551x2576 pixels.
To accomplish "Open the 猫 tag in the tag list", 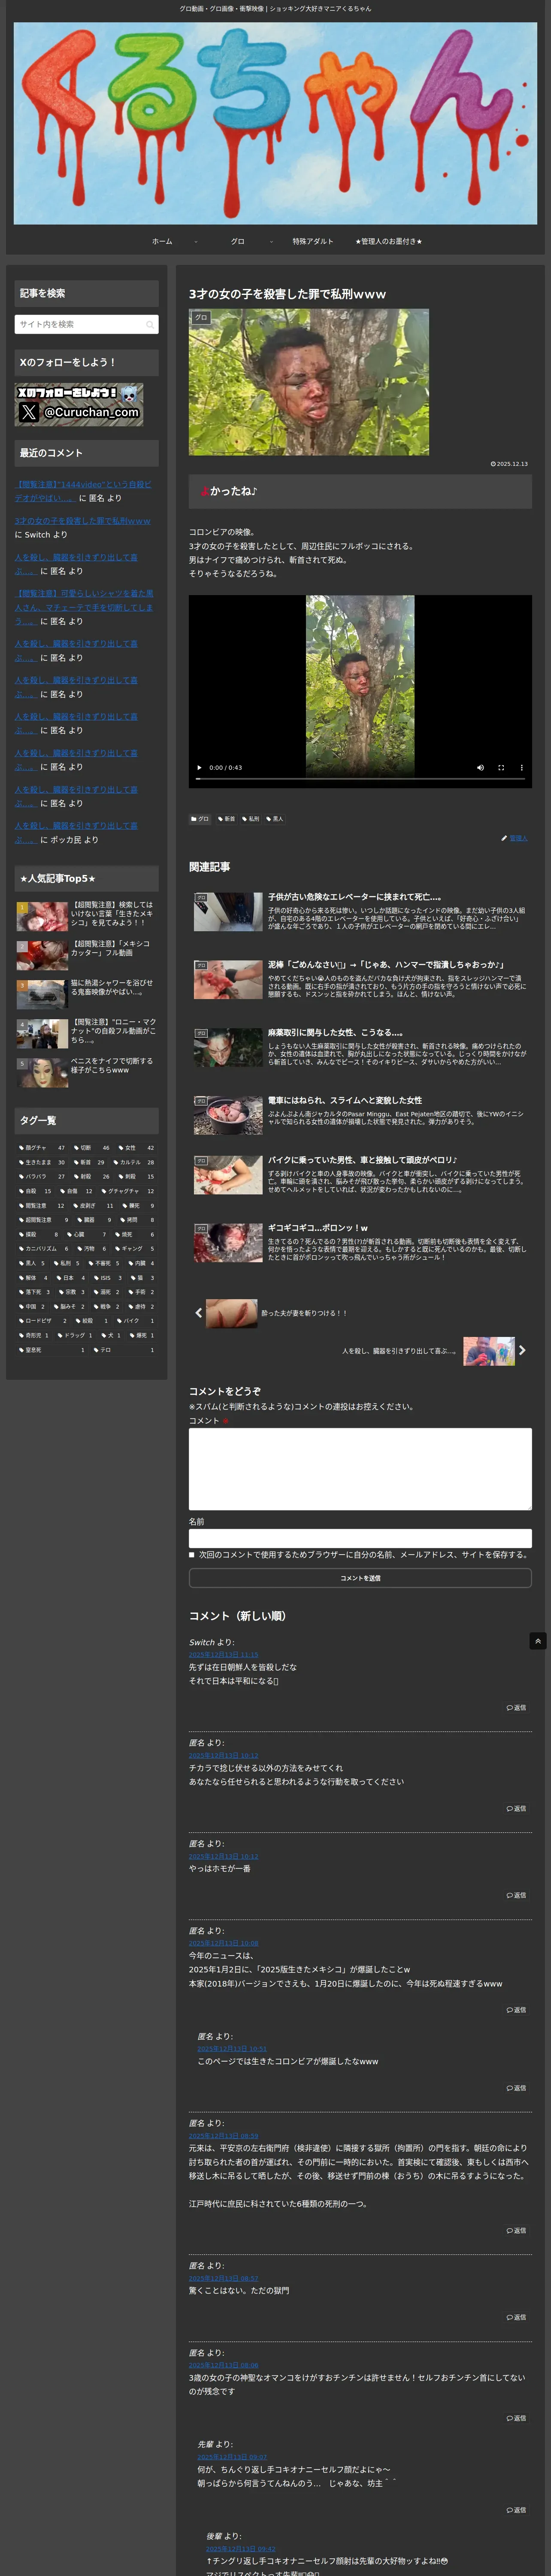I will click(142, 1278).
